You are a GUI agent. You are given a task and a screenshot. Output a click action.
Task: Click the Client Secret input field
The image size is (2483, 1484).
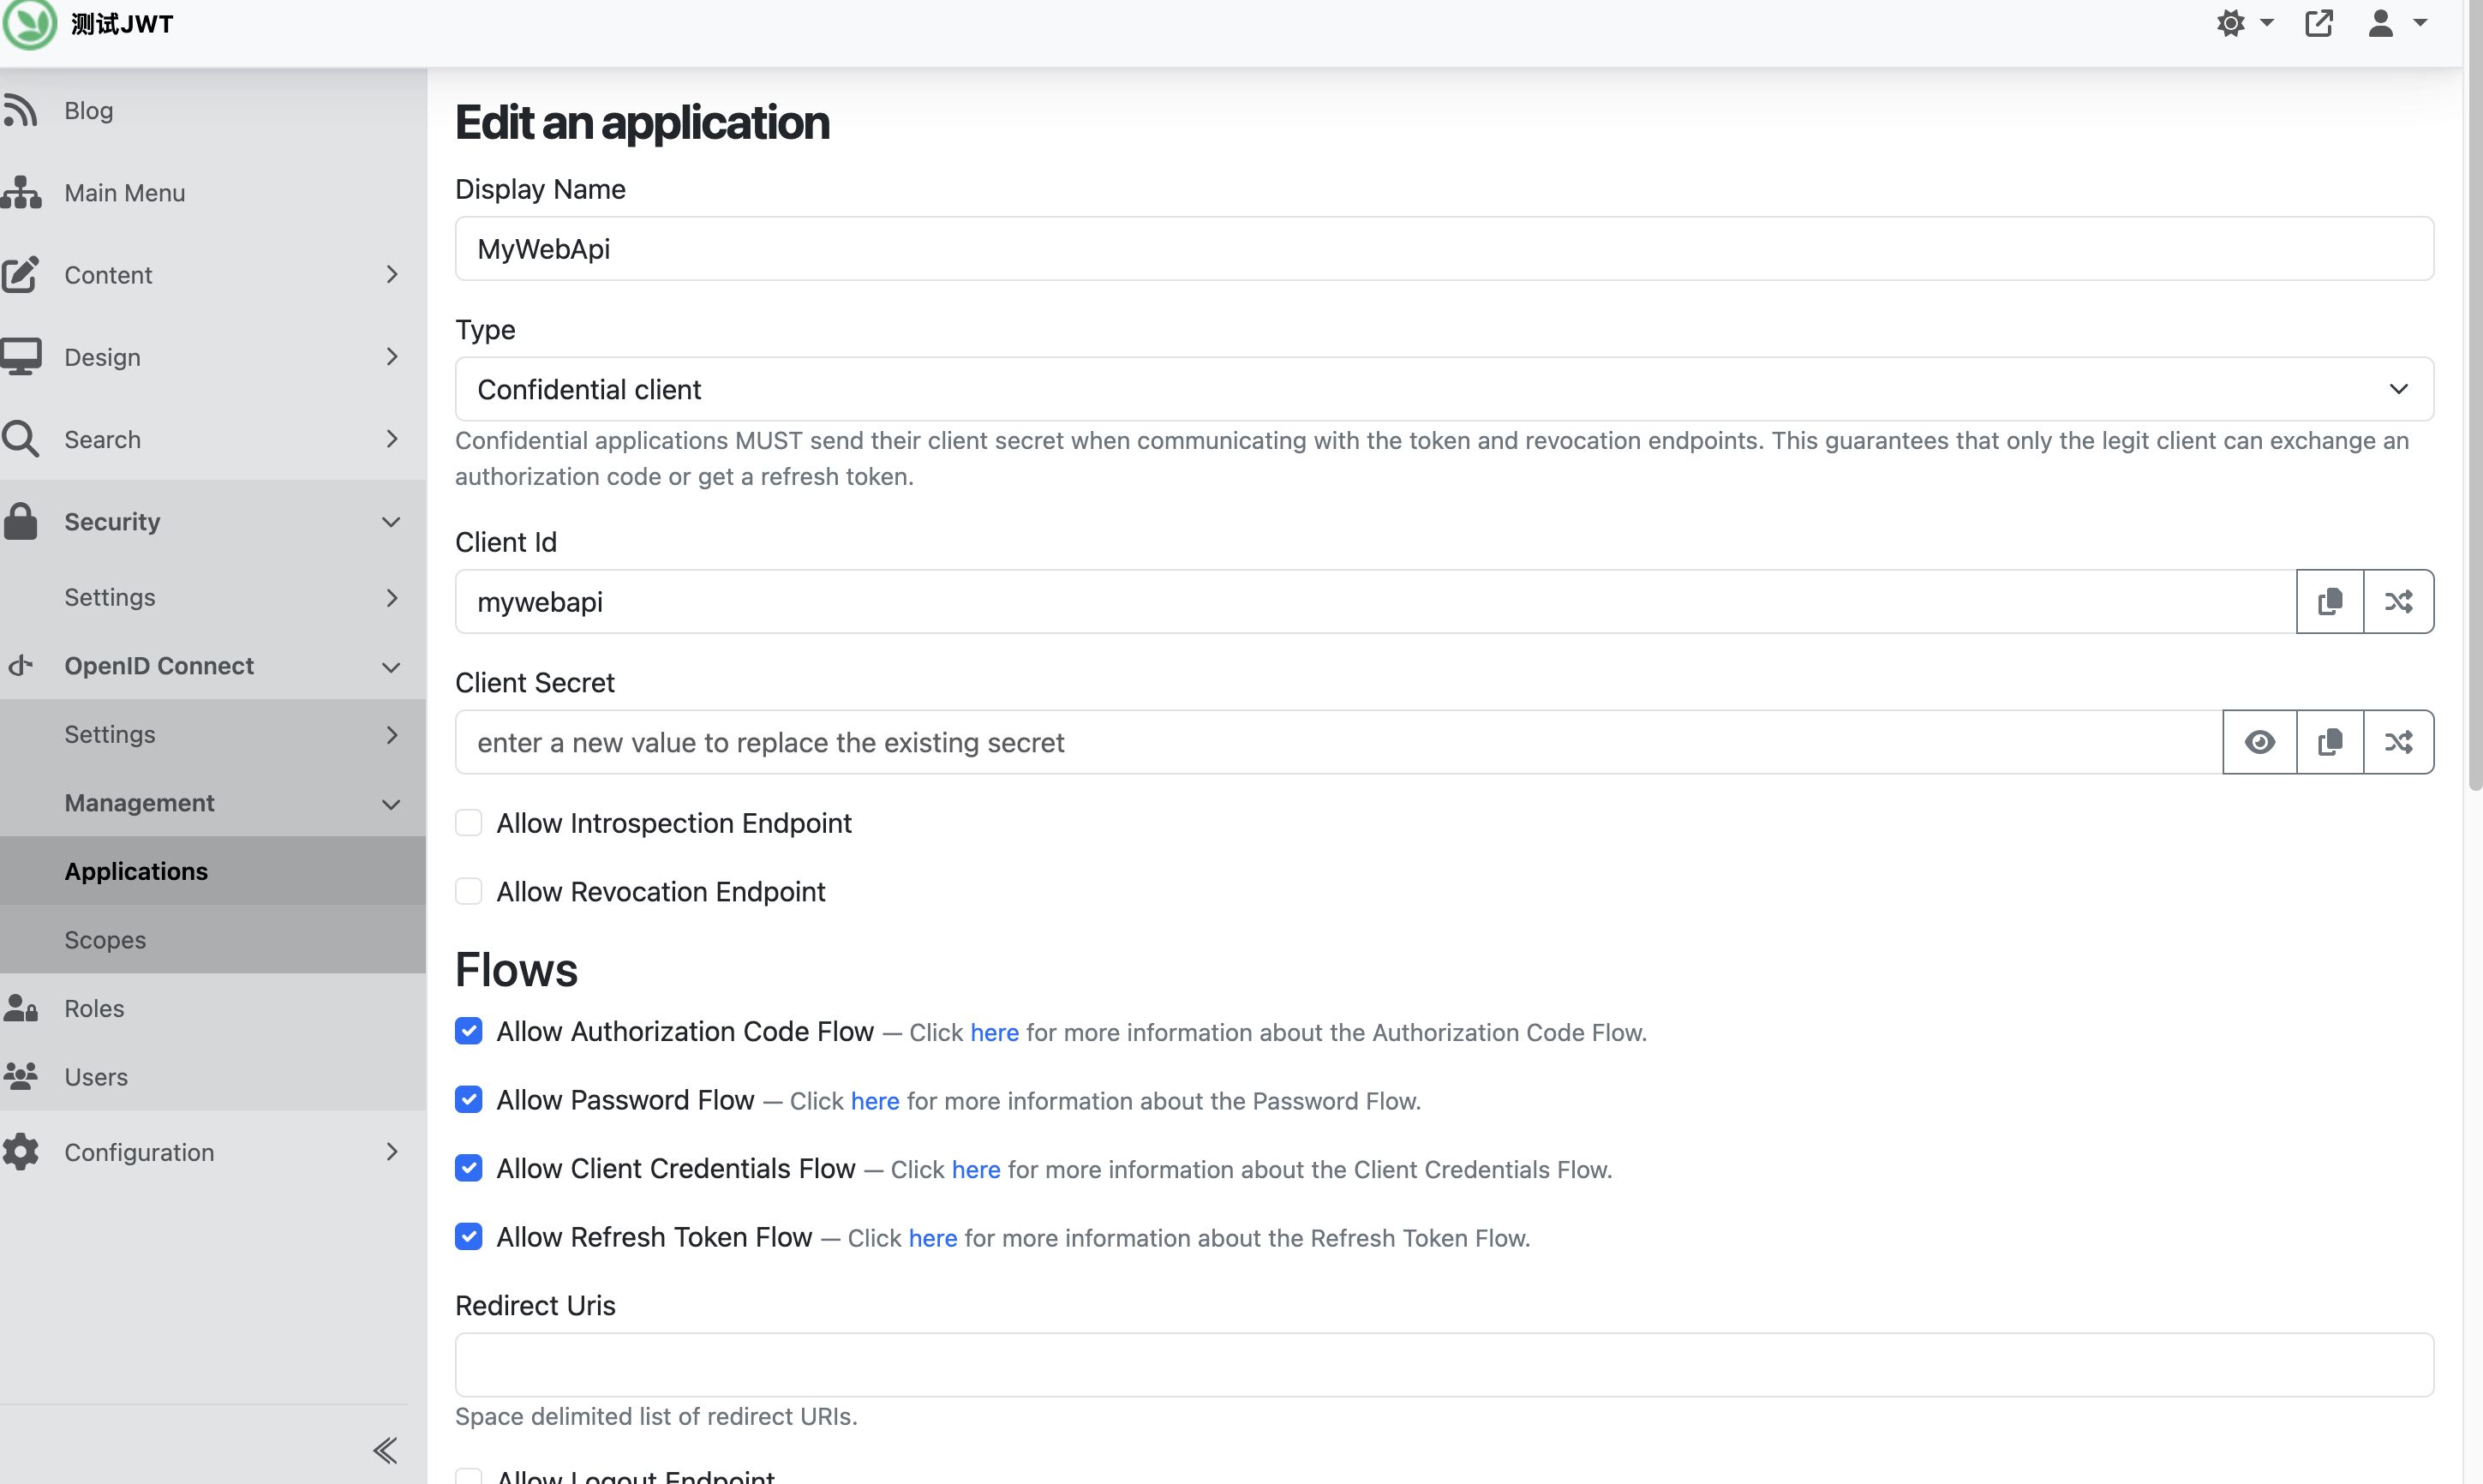1338,742
